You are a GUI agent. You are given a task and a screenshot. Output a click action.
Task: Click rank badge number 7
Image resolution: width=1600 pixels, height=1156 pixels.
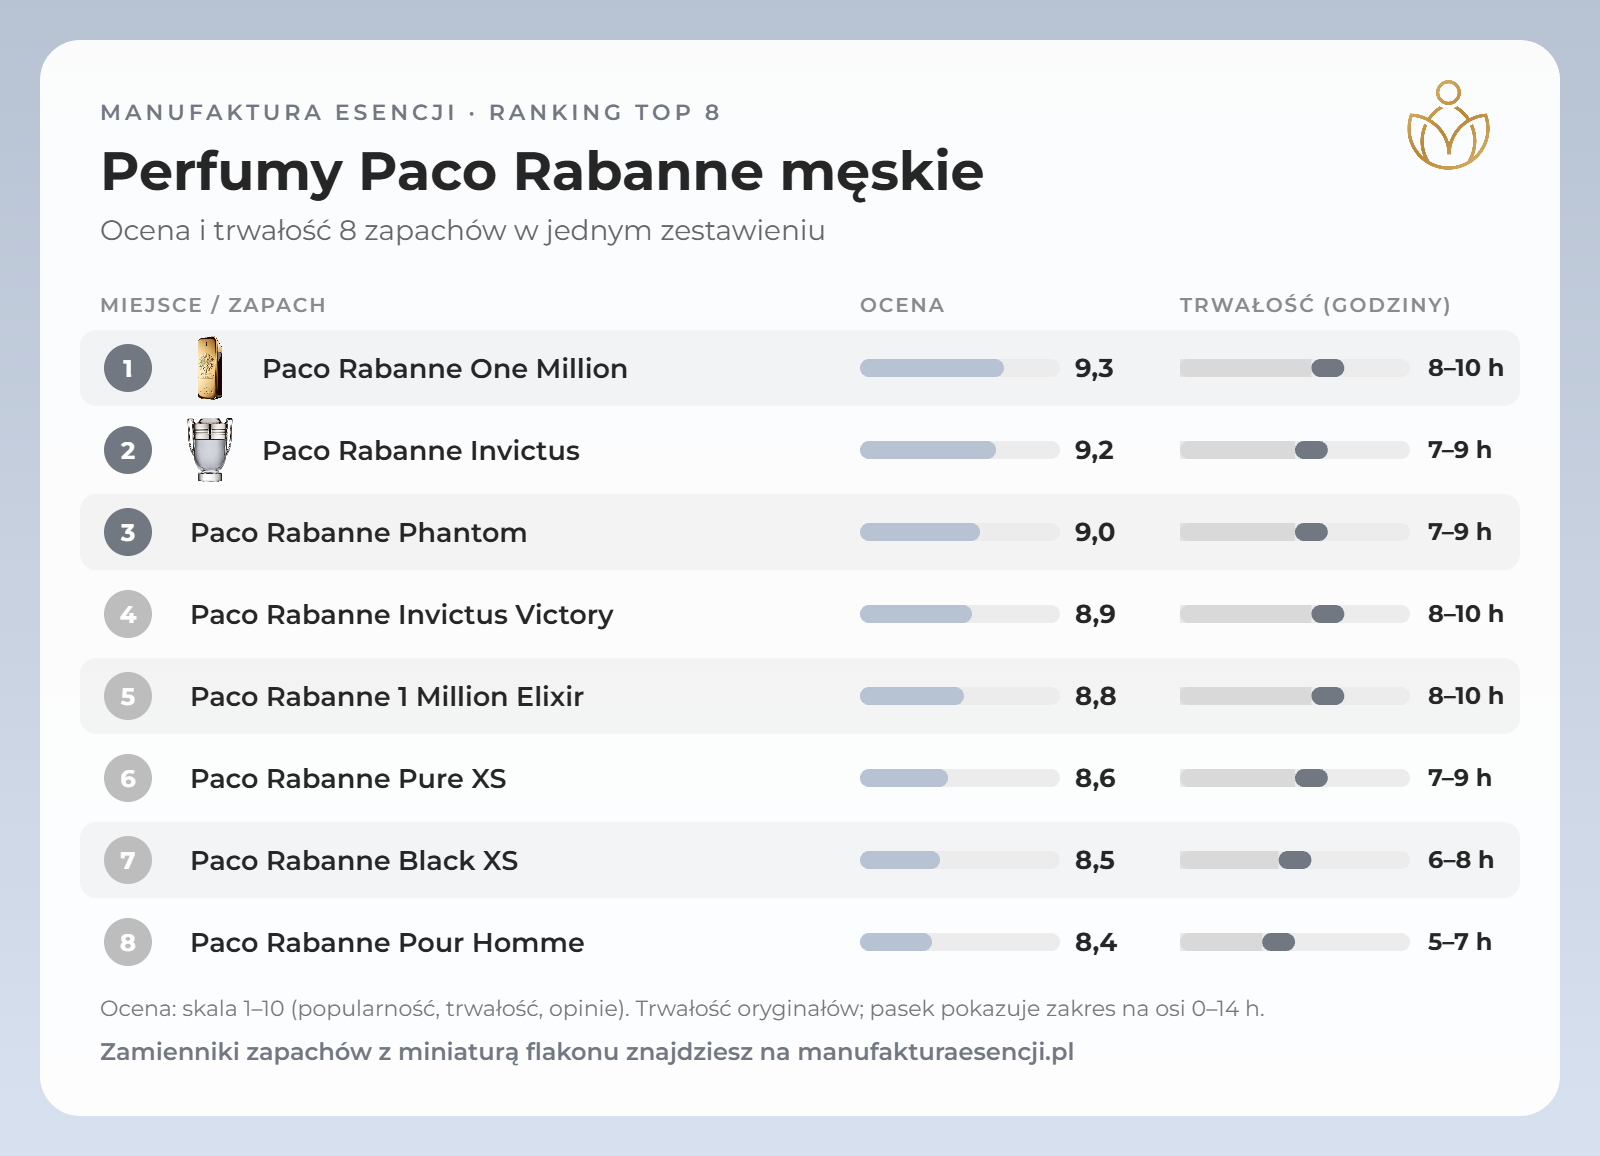(x=128, y=860)
